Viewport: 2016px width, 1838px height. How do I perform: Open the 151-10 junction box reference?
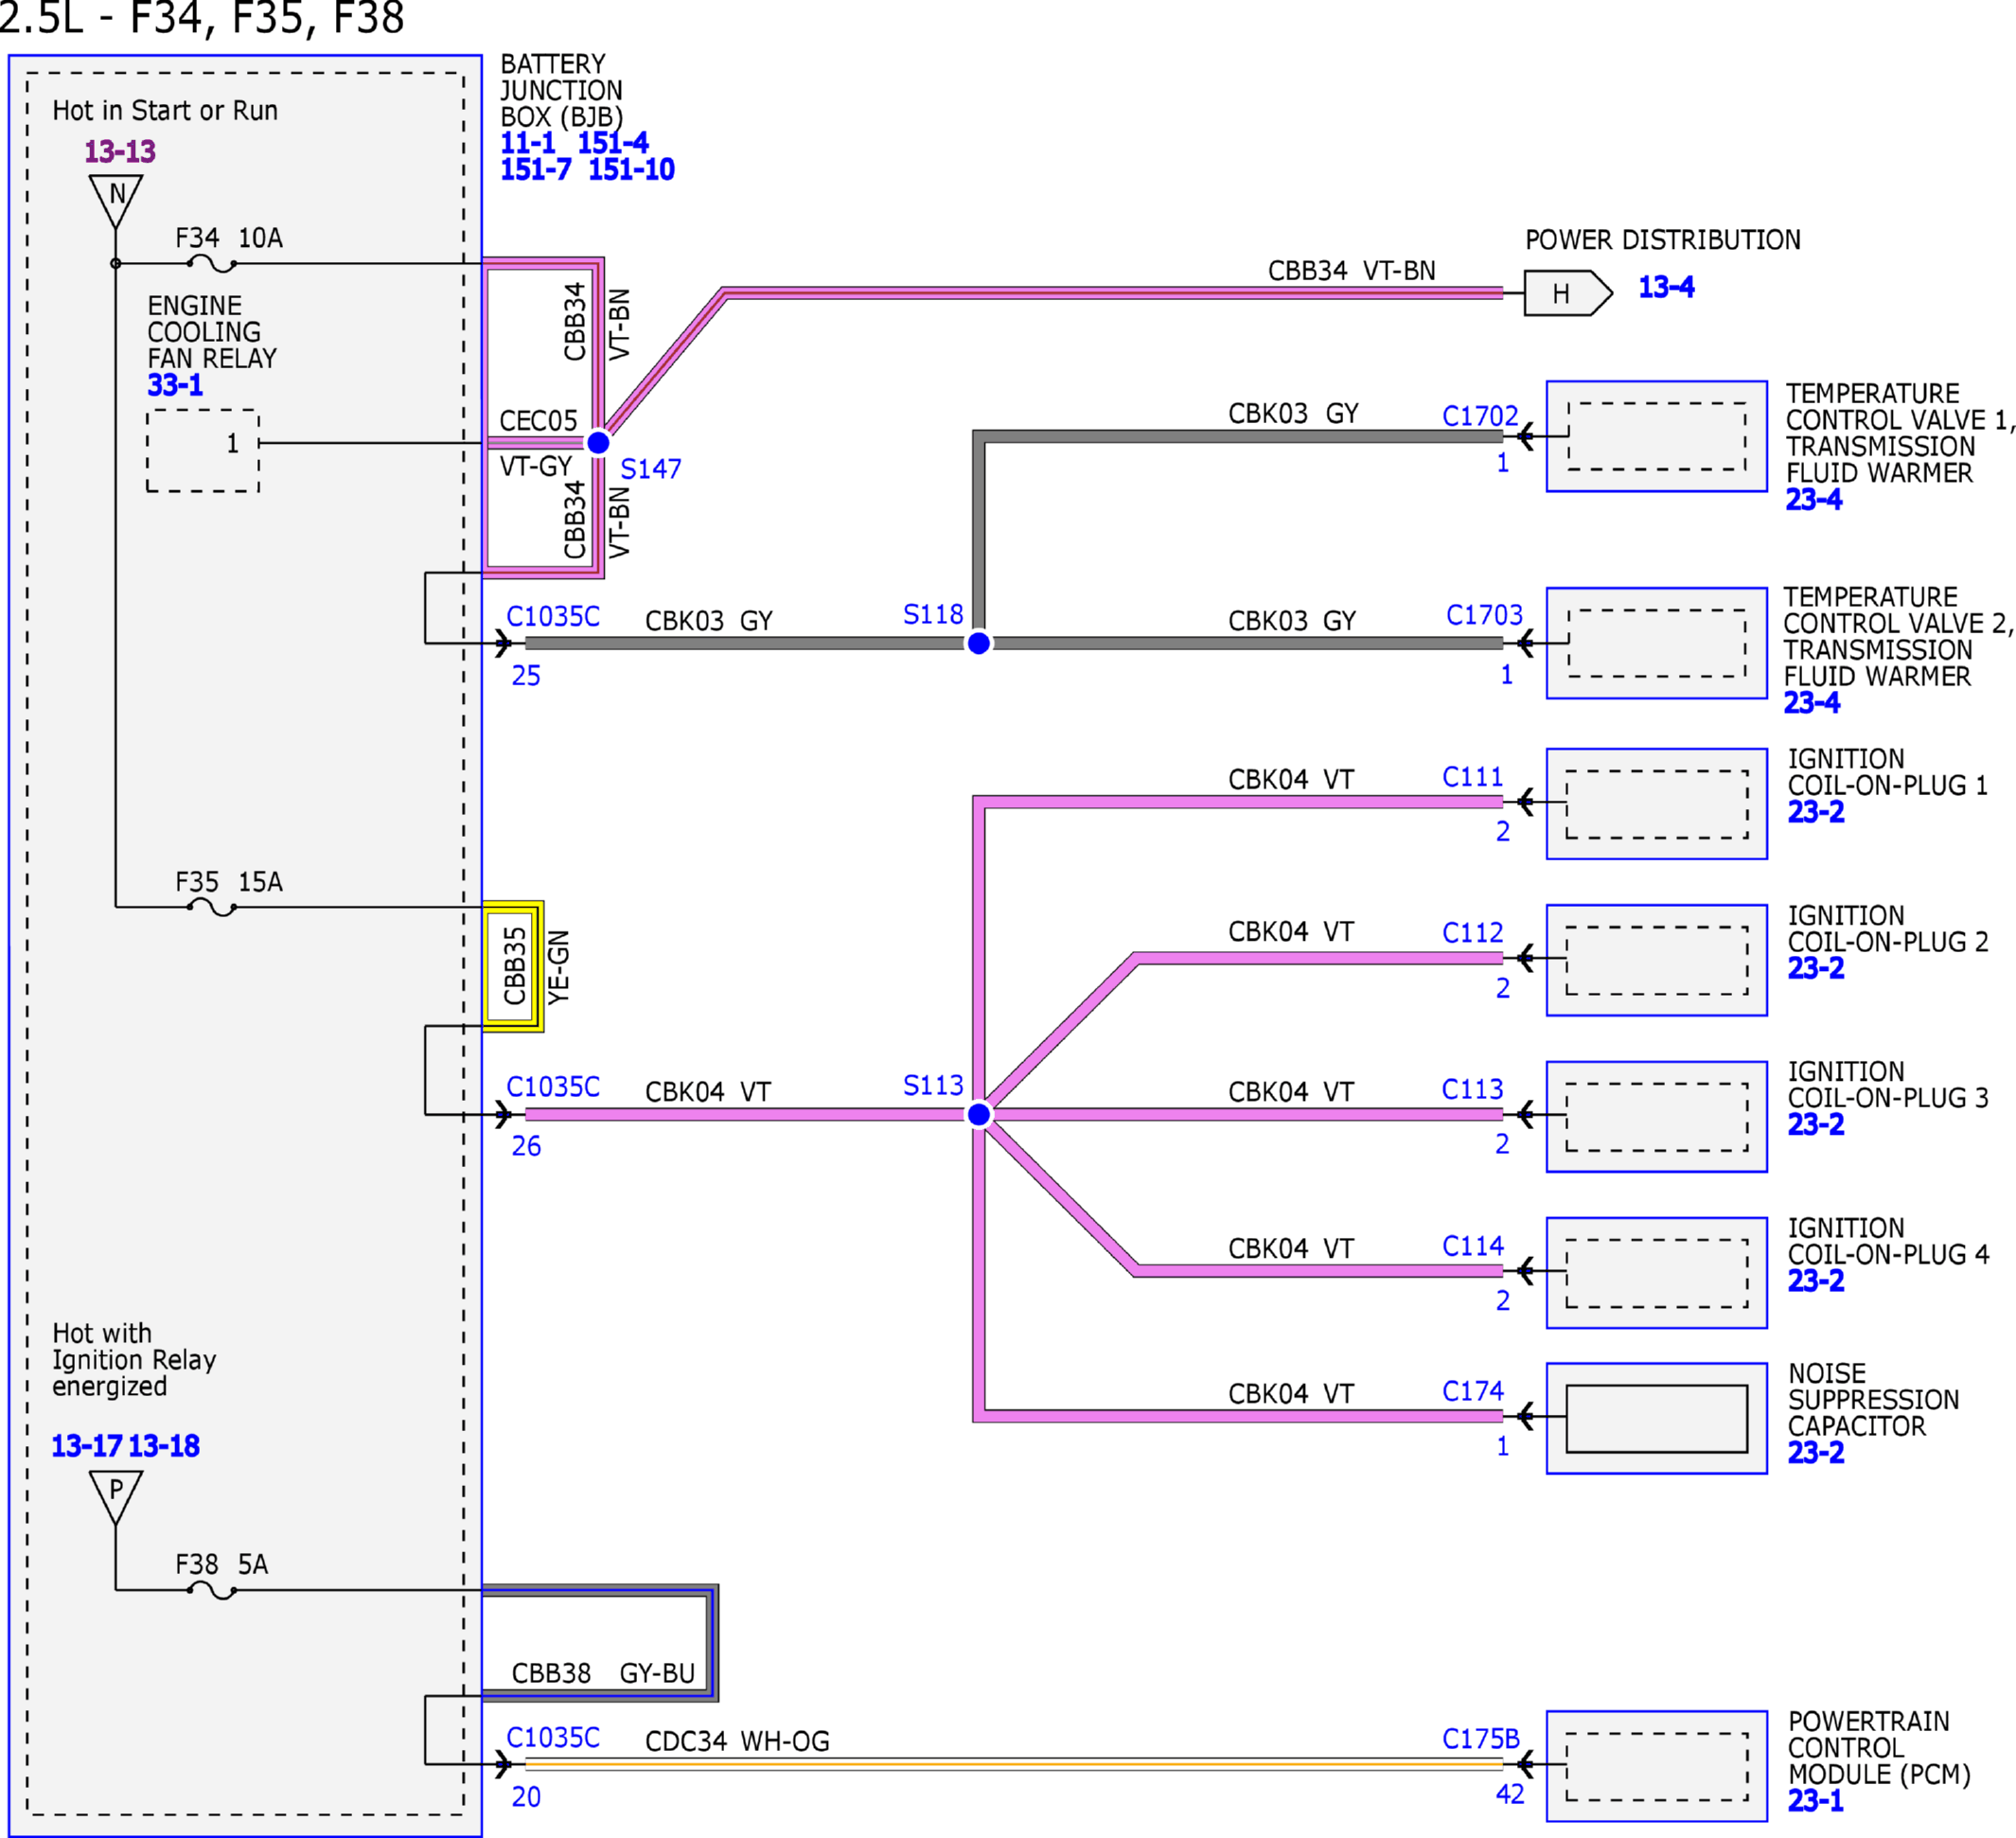coord(631,169)
